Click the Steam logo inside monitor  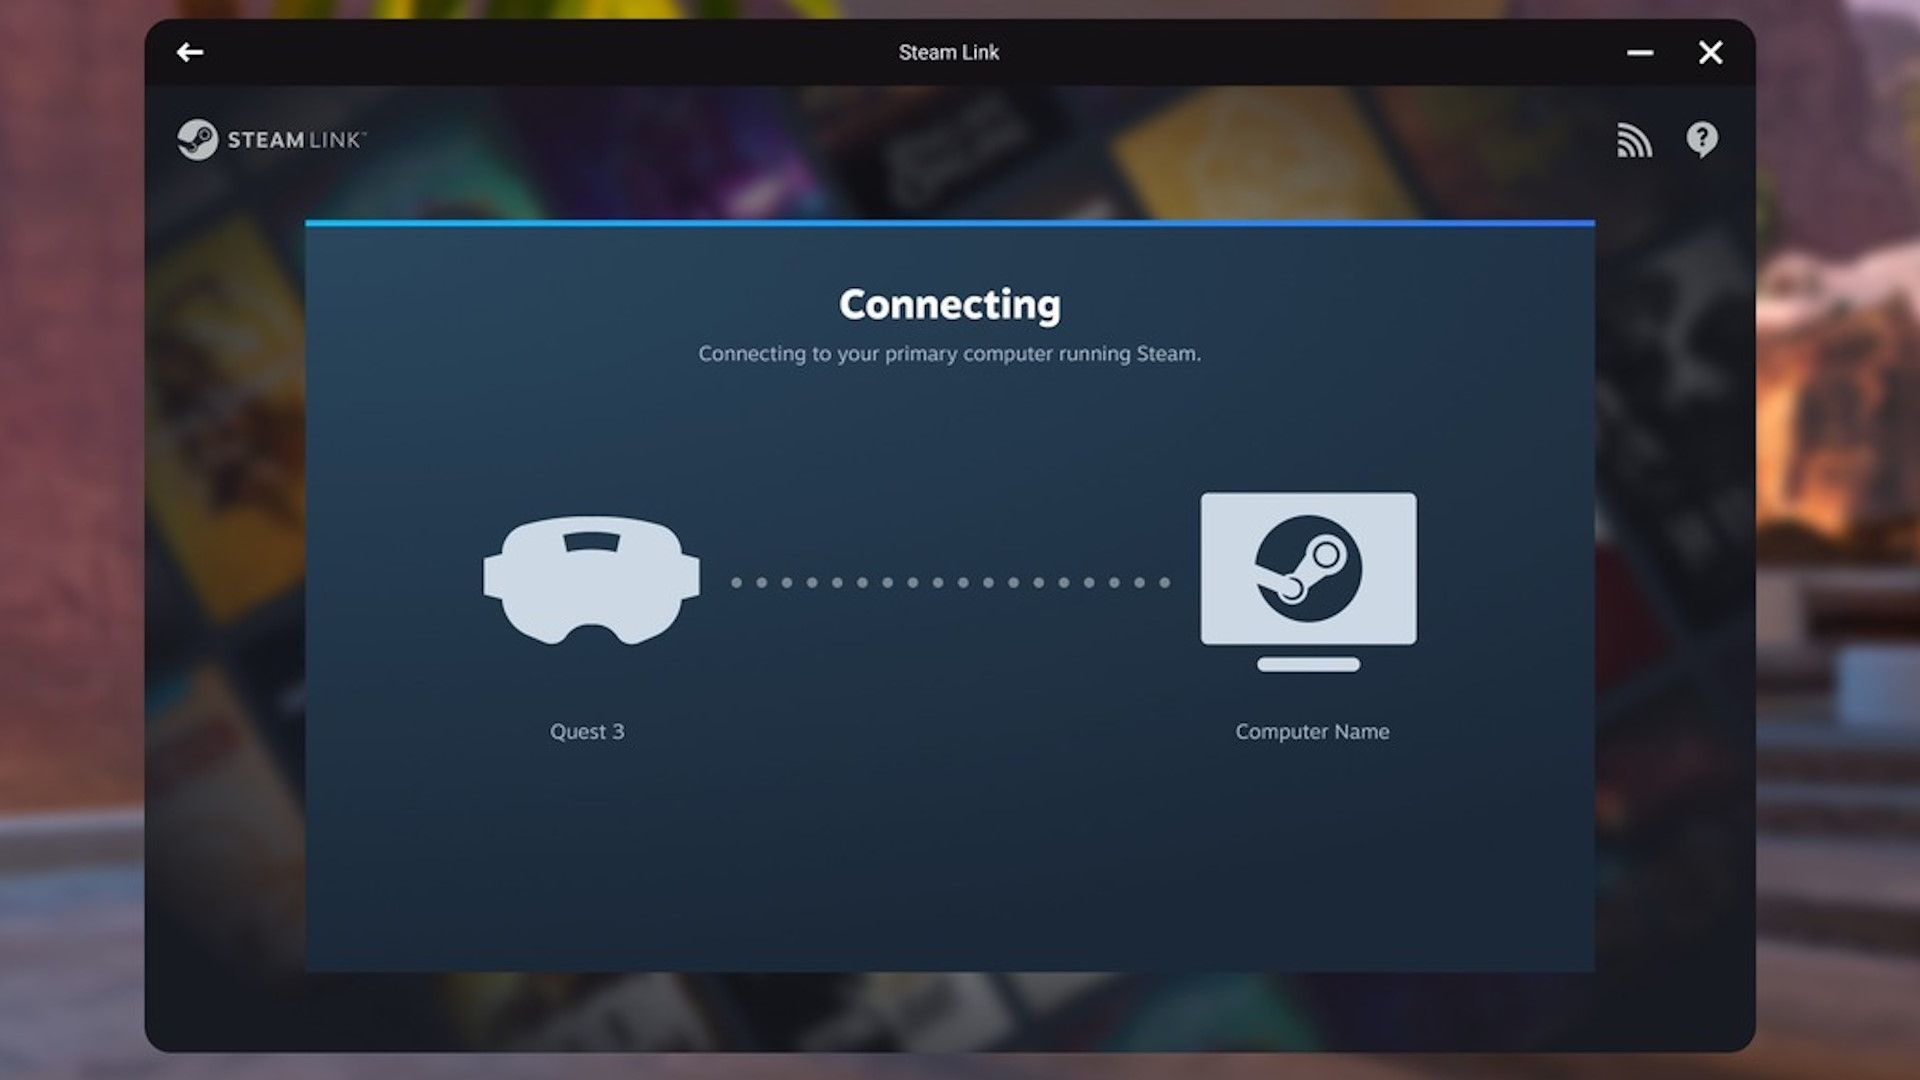1308,568
